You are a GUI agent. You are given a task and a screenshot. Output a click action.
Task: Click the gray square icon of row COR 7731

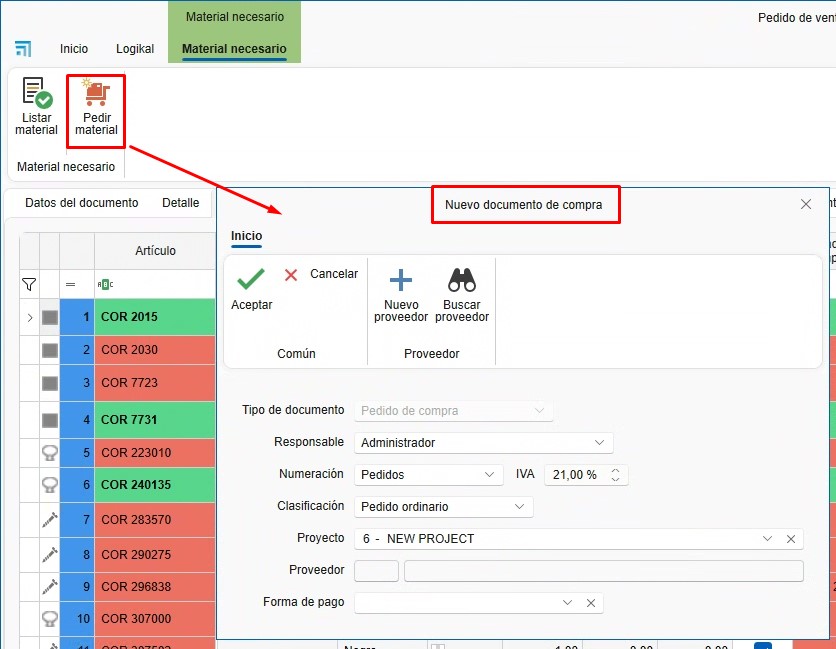coord(50,420)
